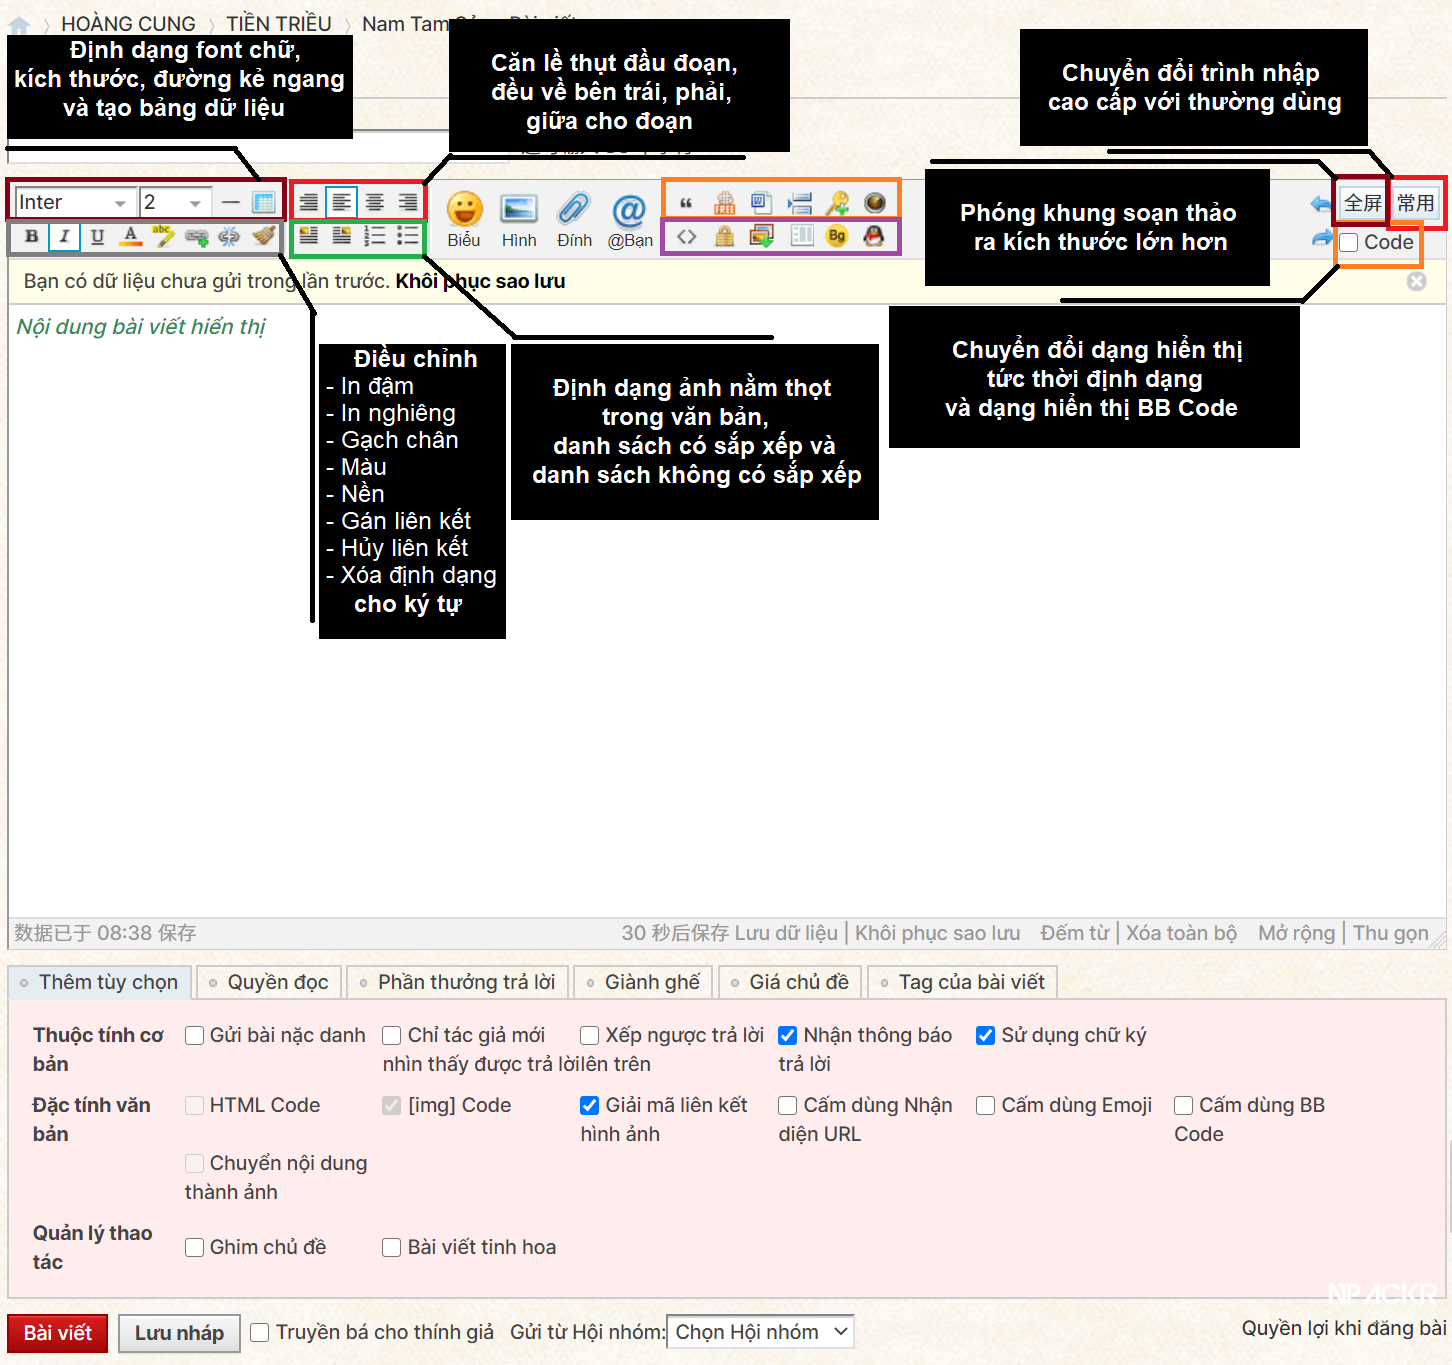The width and height of the screenshot is (1452, 1365).
Task: Align paragraph to the left
Action: point(342,202)
